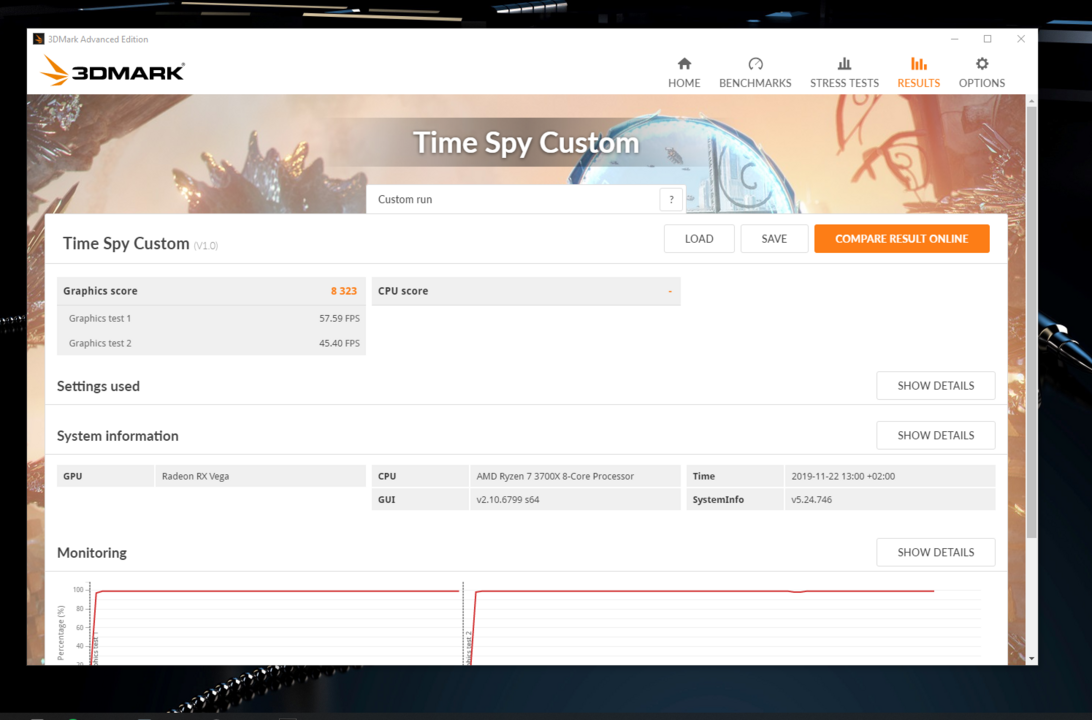Show details for Monitoring
The image size is (1092, 720).
[935, 552]
